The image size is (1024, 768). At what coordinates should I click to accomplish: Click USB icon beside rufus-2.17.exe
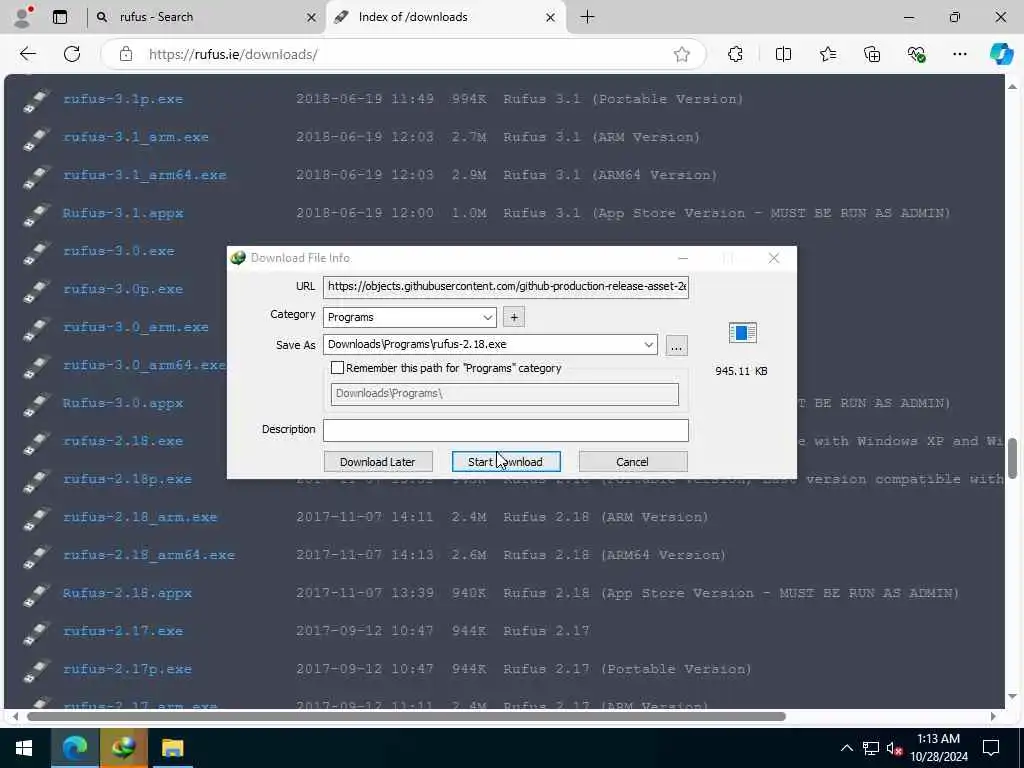[36, 632]
